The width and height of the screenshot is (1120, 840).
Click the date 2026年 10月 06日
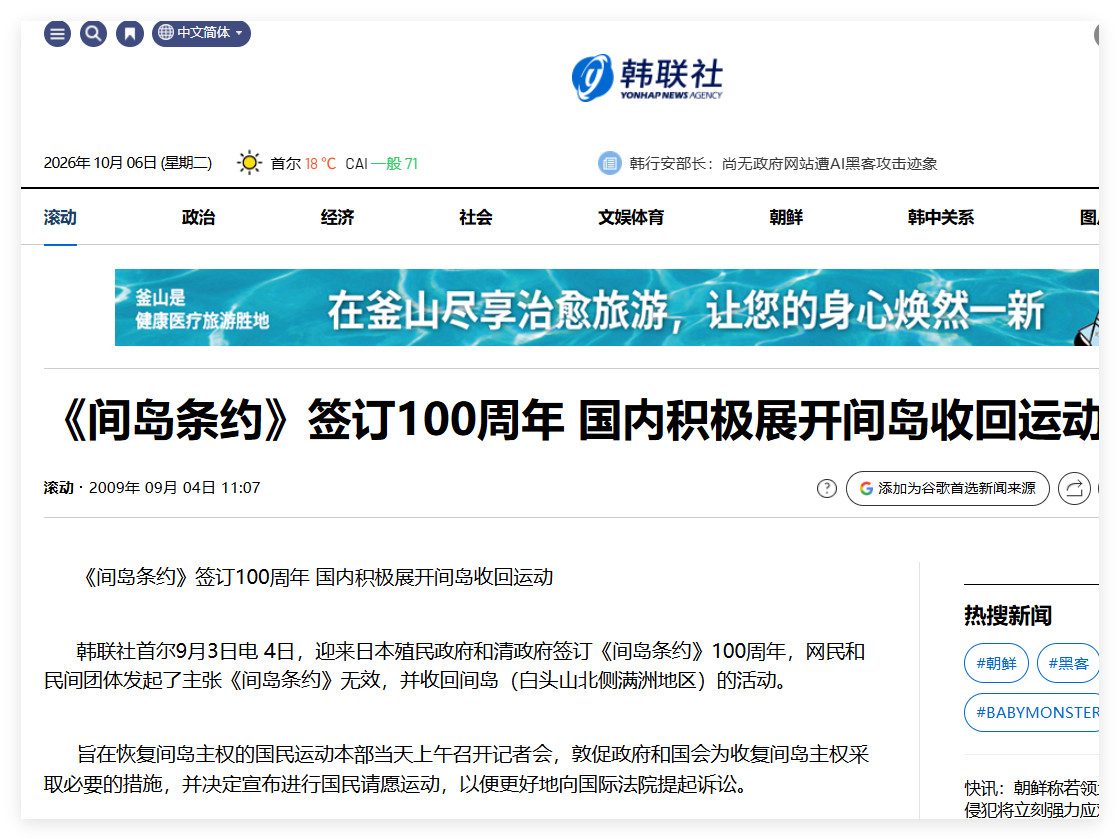(x=128, y=163)
